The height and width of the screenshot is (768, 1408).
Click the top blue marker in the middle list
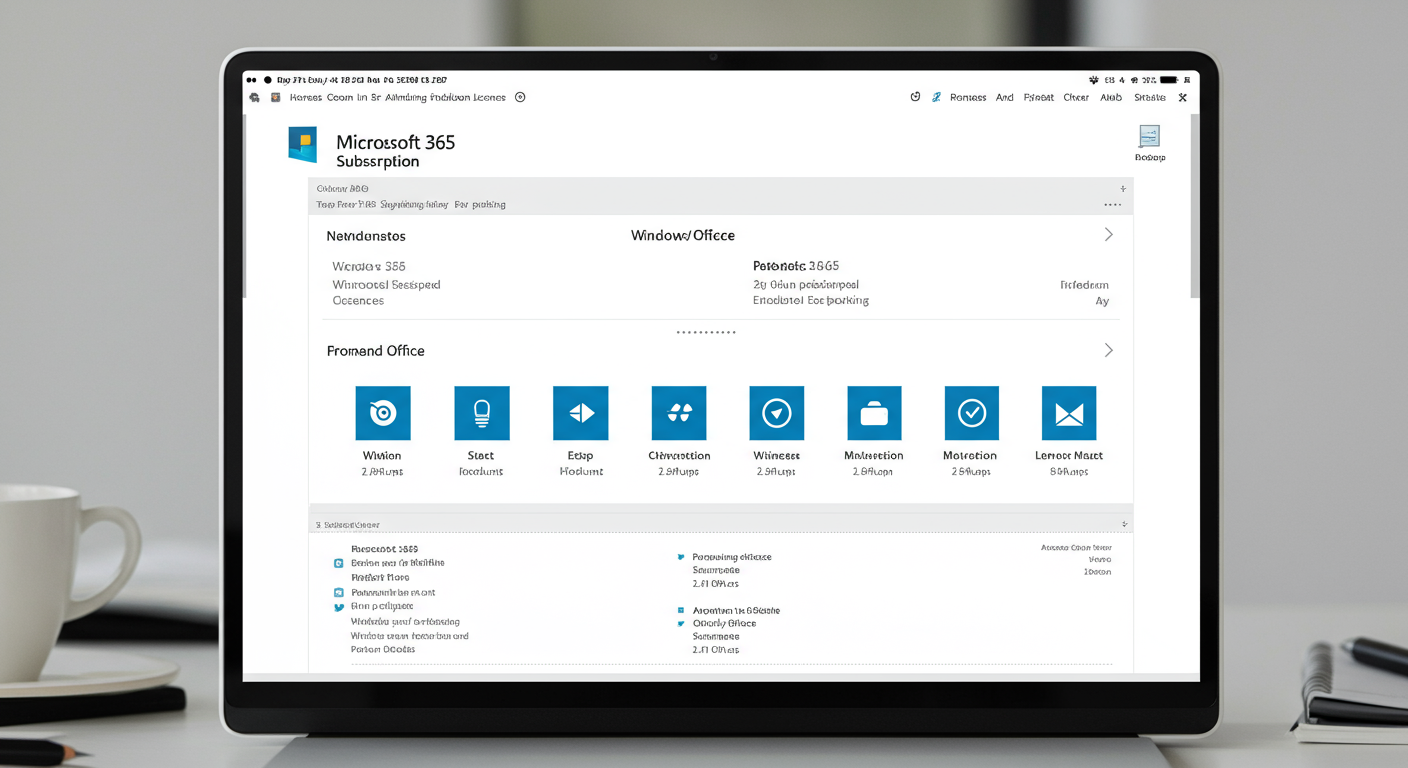681,557
